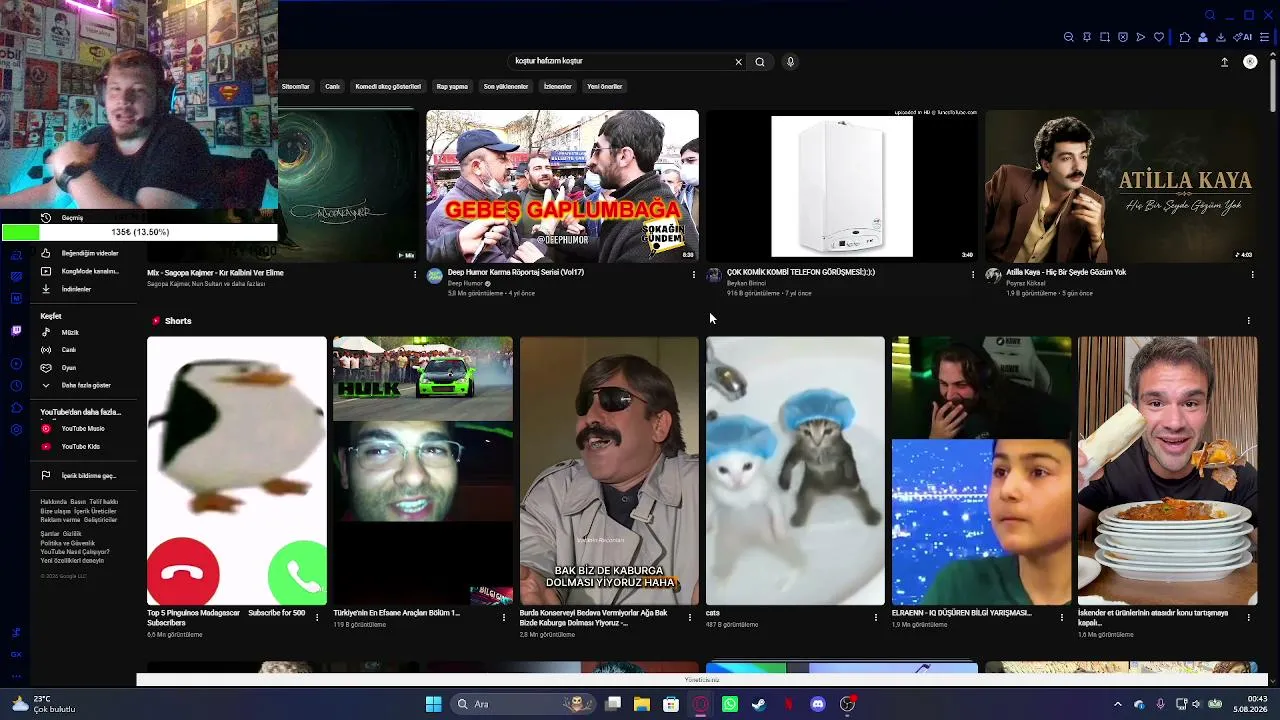1280x720 pixels.
Task: Select the İzlenenler filter chip
Action: pyautogui.click(x=557, y=87)
